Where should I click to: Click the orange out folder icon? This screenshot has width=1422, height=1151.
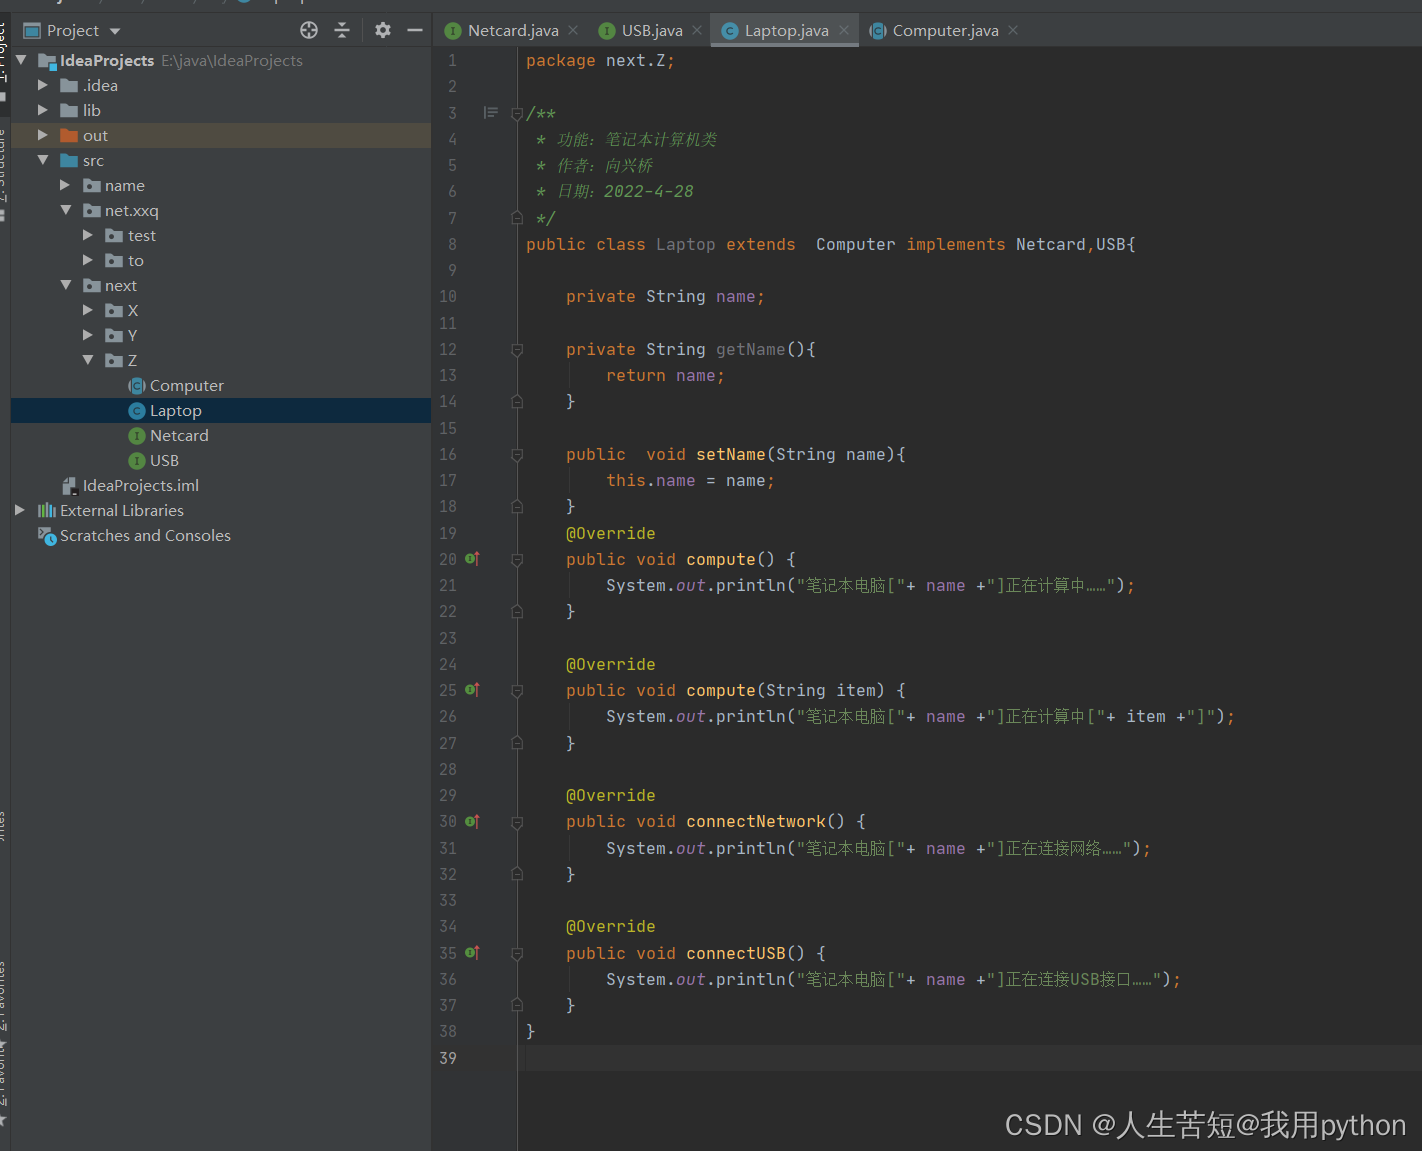69,136
